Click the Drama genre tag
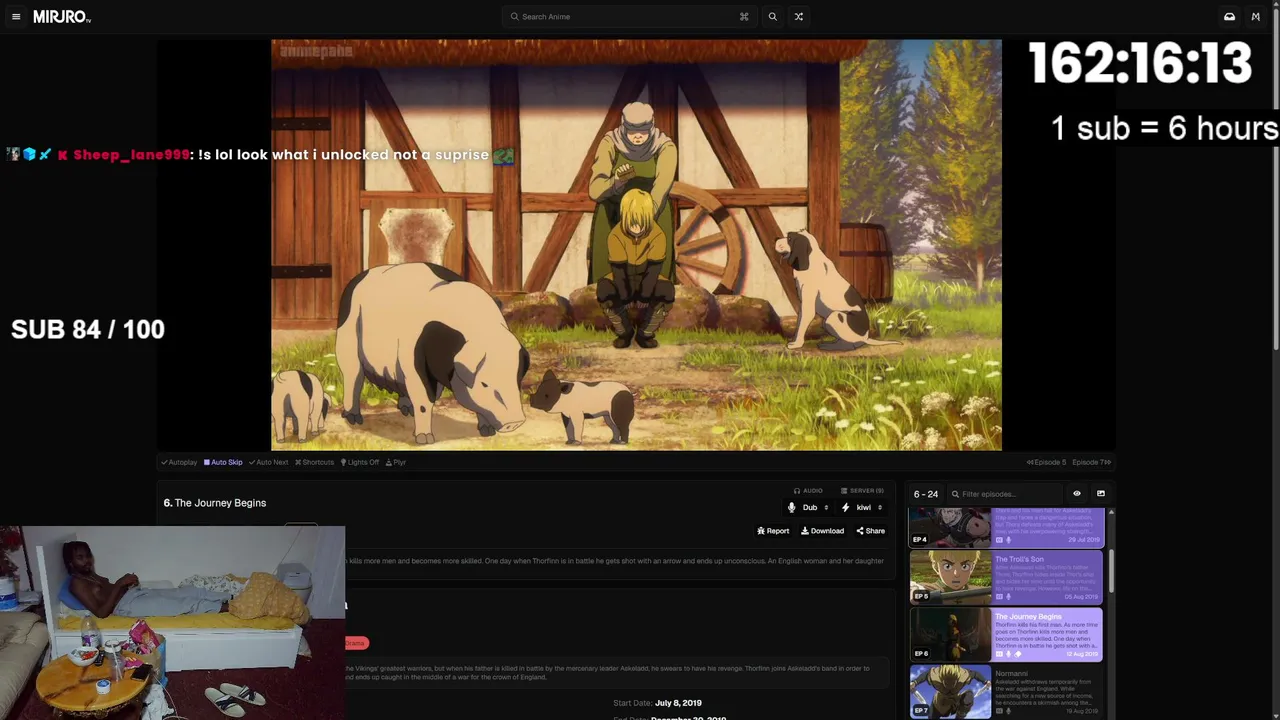The height and width of the screenshot is (720, 1280). click(x=356, y=643)
